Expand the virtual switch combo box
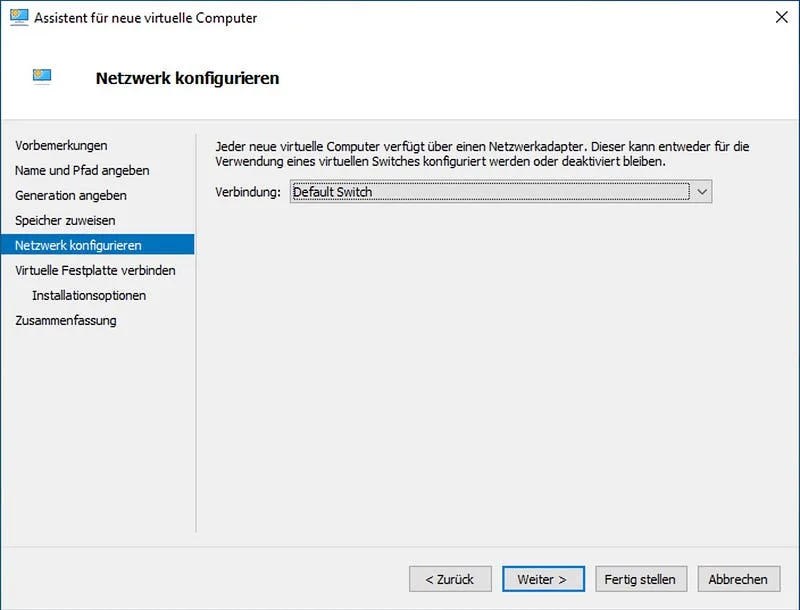This screenshot has width=800, height=610. [702, 191]
